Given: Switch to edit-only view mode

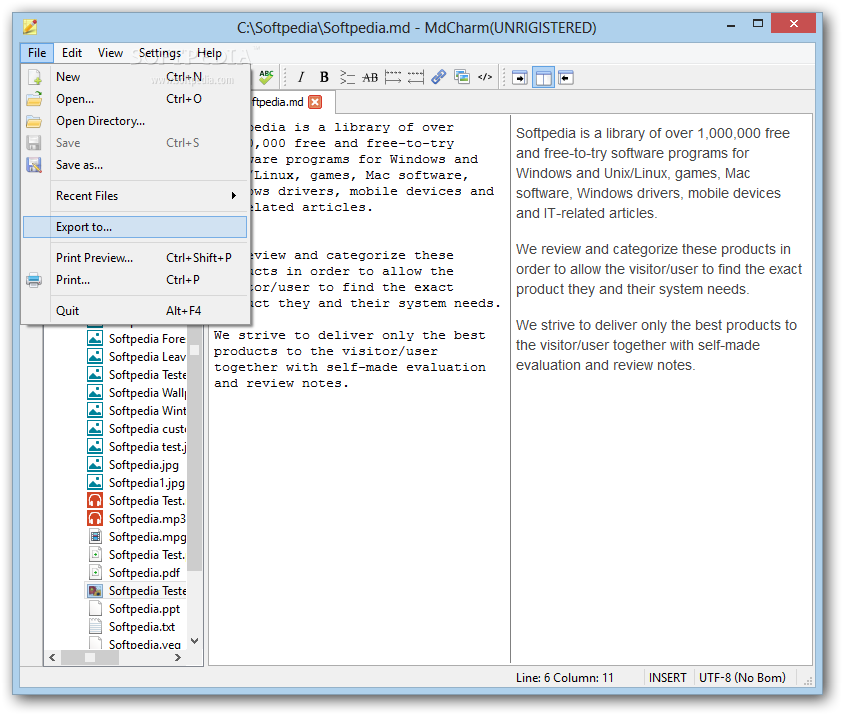Looking at the screenshot, I should [520, 78].
